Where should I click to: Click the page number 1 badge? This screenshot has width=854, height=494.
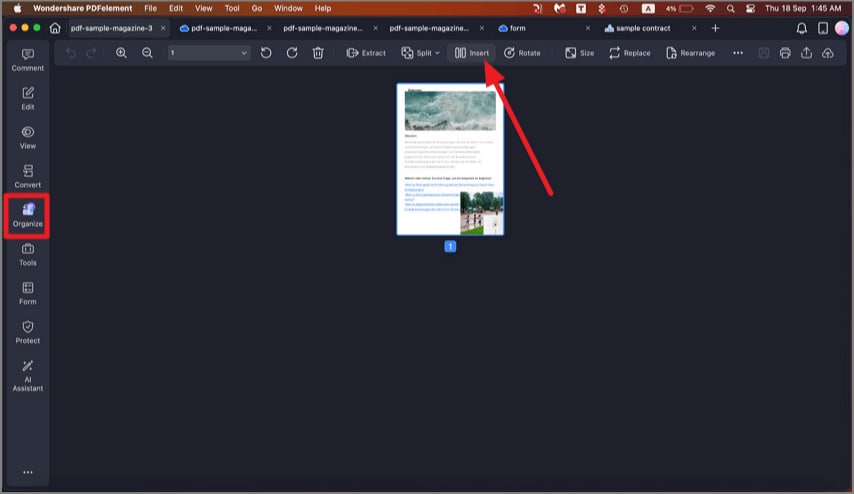(450, 246)
